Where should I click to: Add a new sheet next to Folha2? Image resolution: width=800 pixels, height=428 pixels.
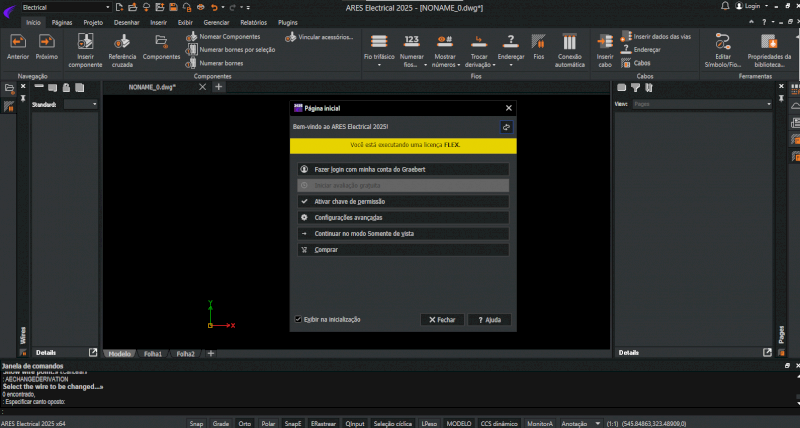[211, 354]
